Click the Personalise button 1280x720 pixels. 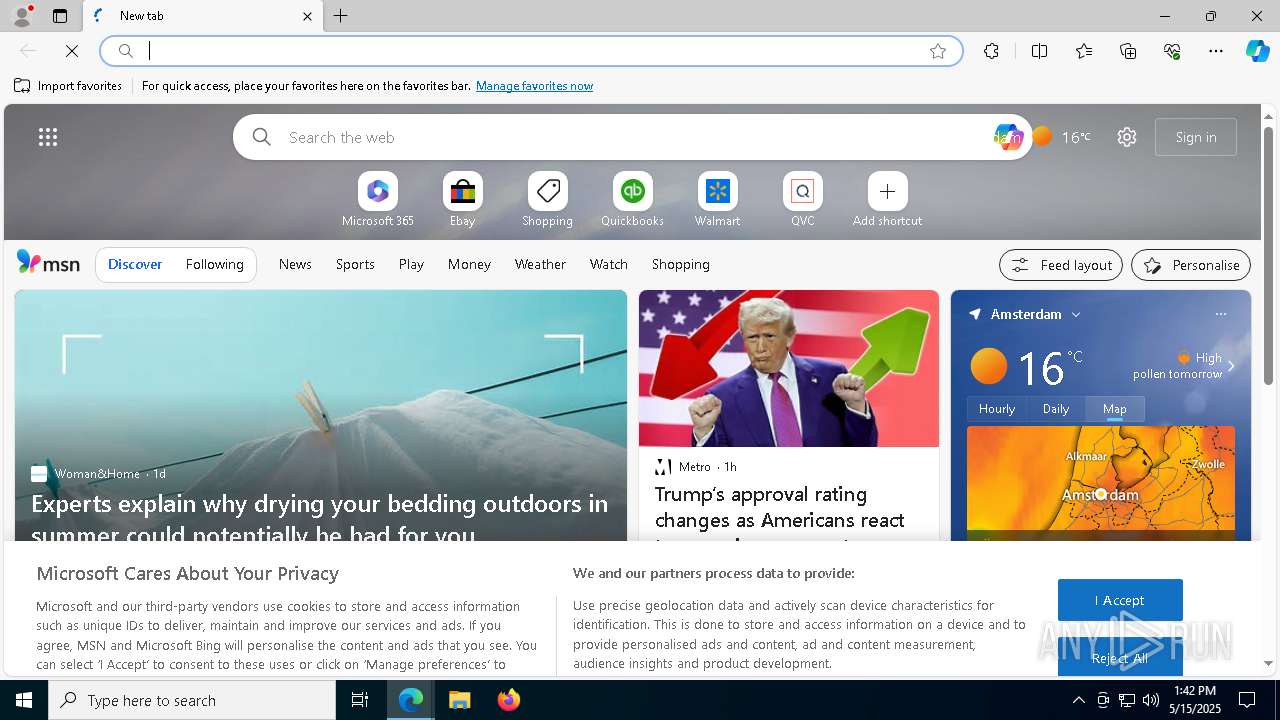click(1191, 265)
